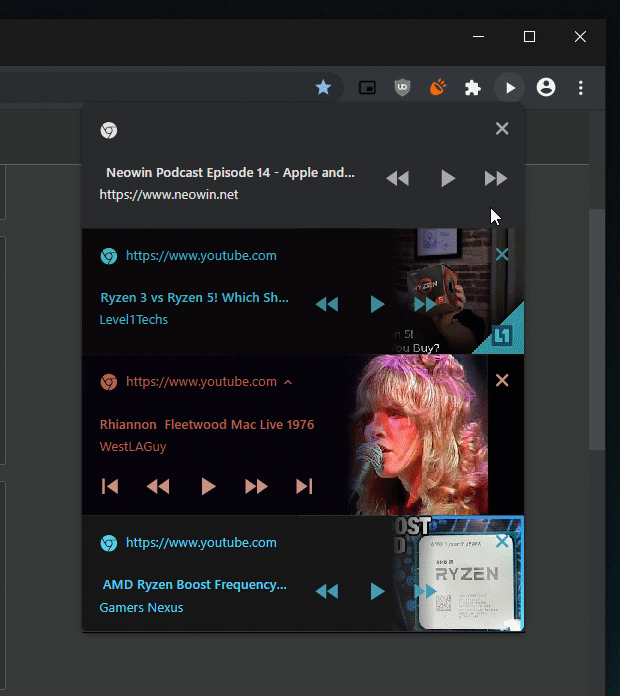Click the https://www.neowin.net source text
This screenshot has width=620, height=696.
pyautogui.click(x=169, y=194)
